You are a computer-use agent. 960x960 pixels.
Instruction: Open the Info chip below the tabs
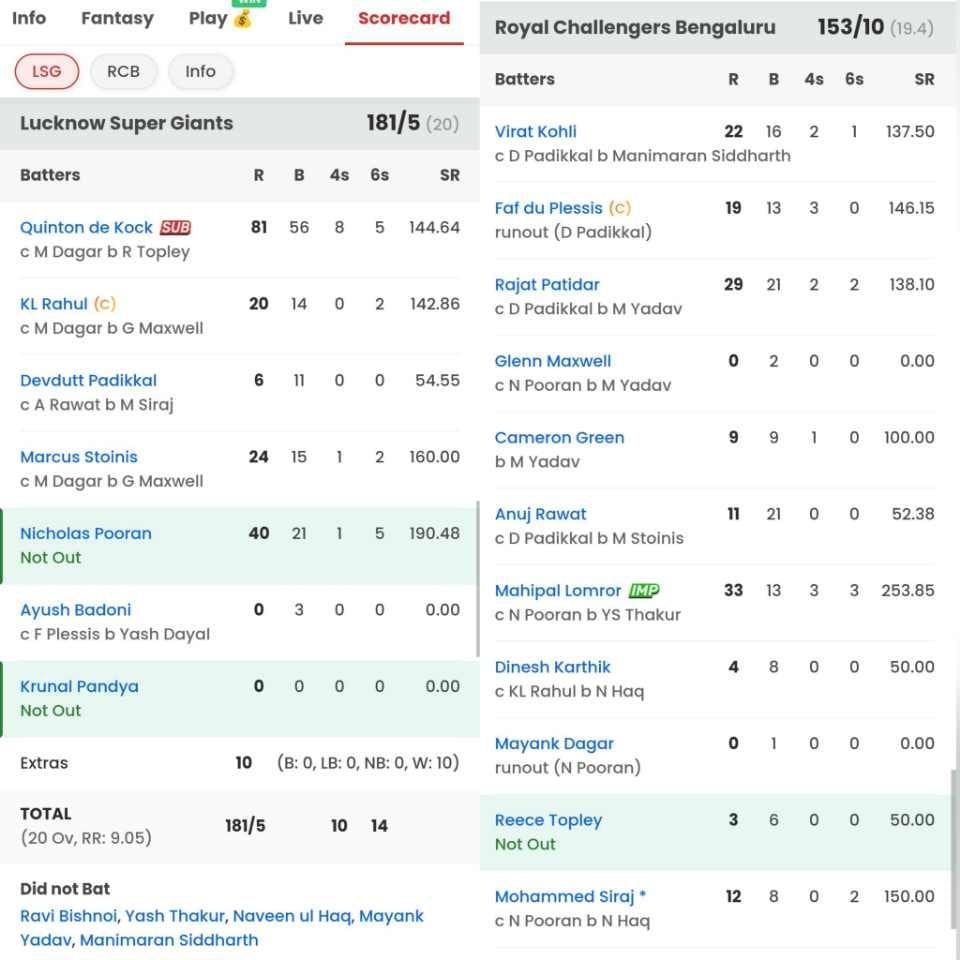200,71
